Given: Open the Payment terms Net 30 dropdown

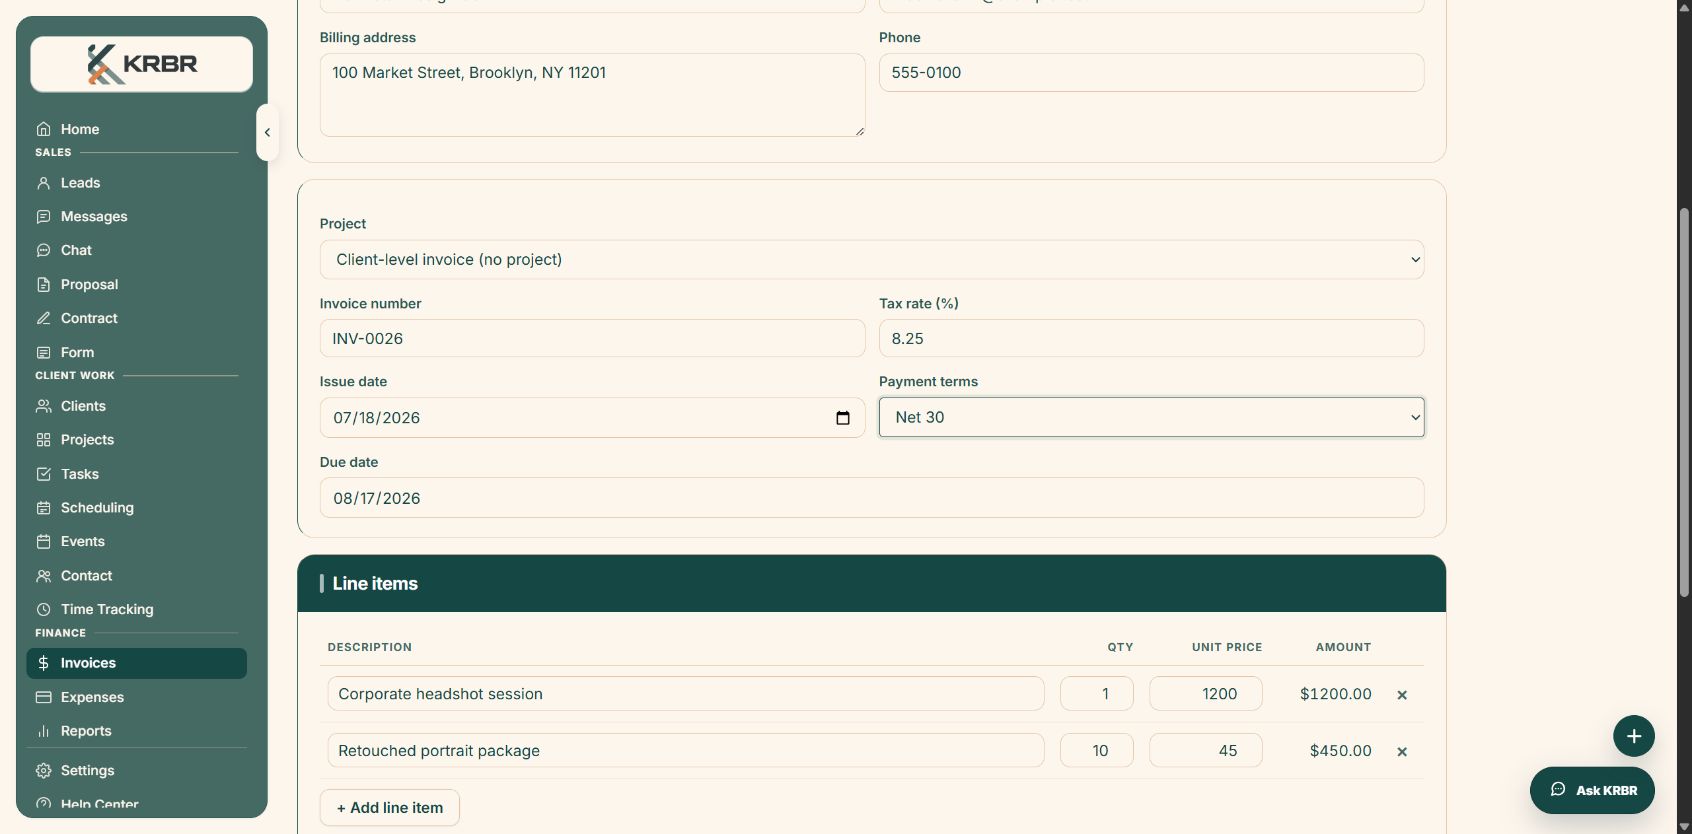Looking at the screenshot, I should (x=1151, y=418).
